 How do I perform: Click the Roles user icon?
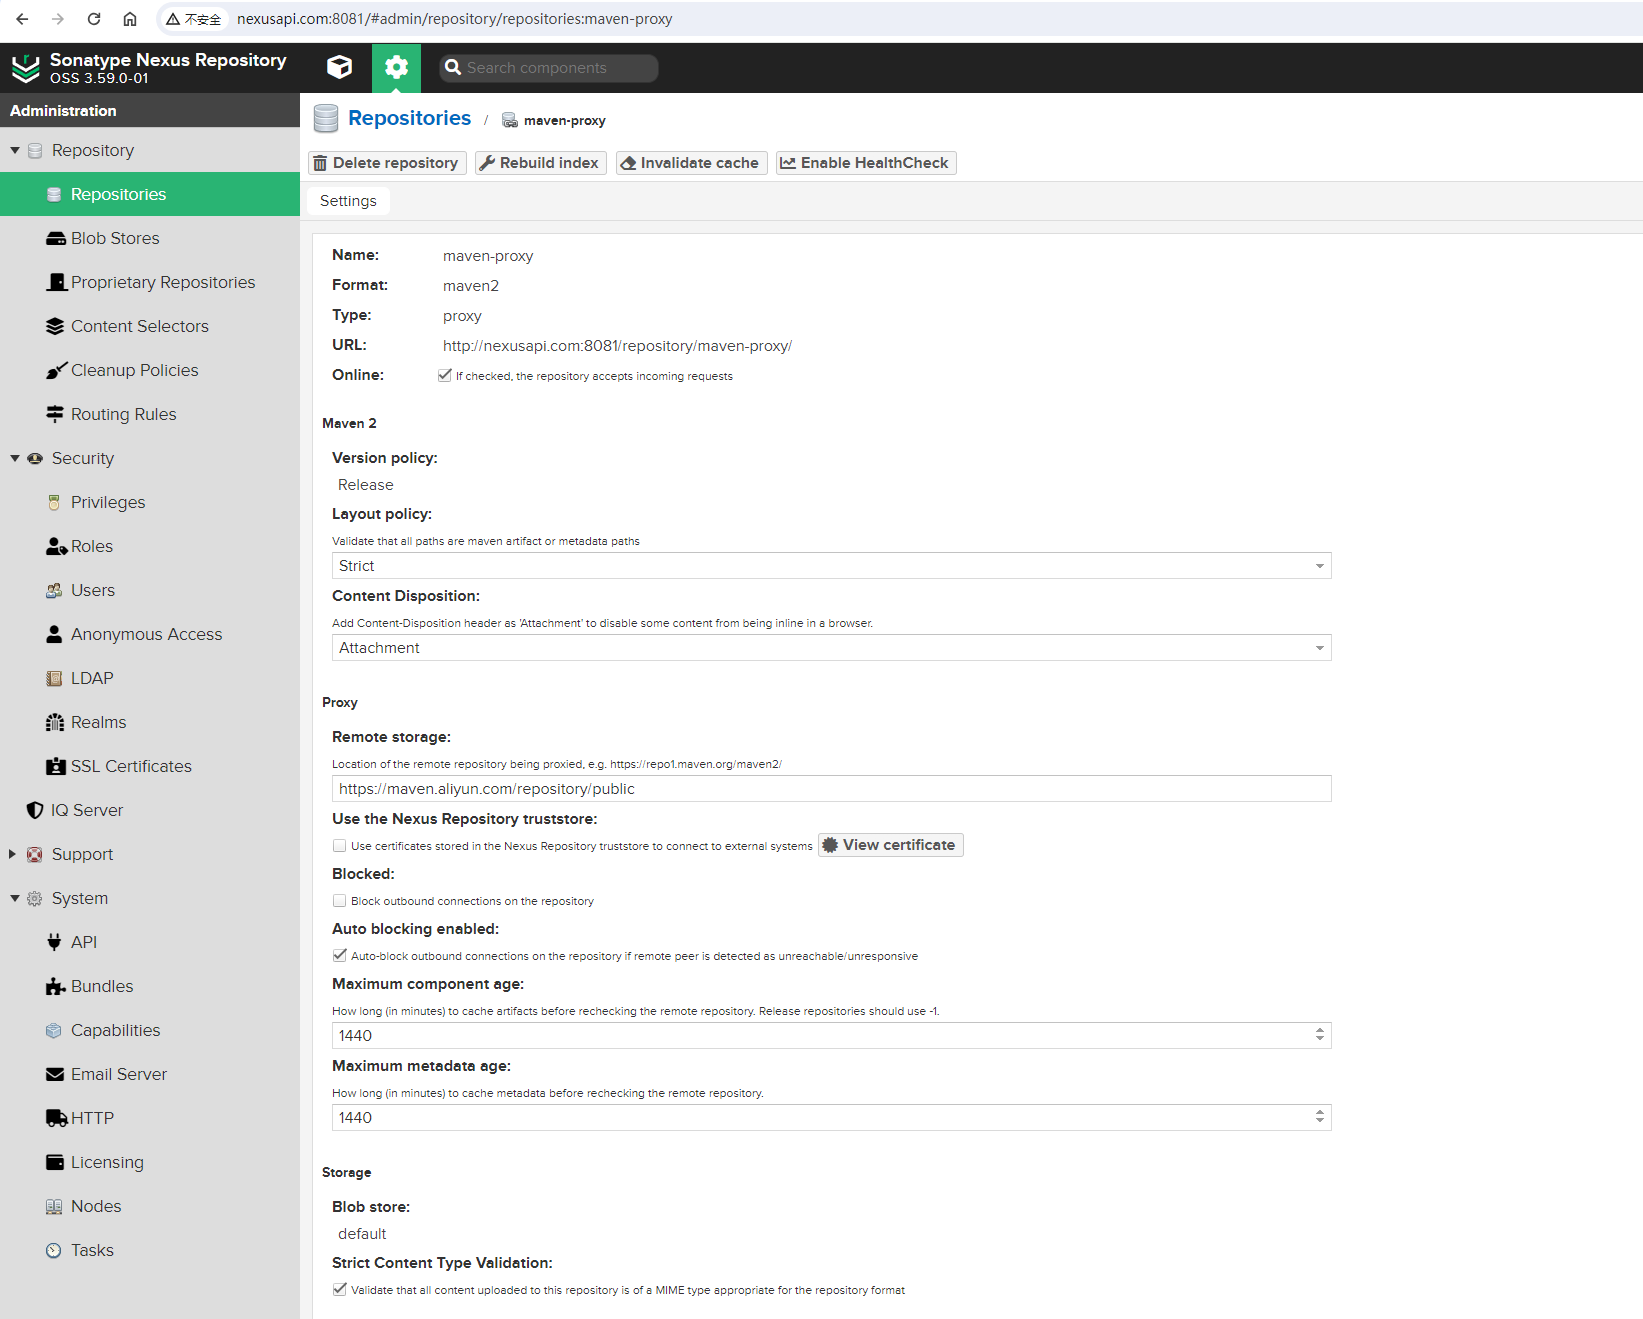(56, 546)
